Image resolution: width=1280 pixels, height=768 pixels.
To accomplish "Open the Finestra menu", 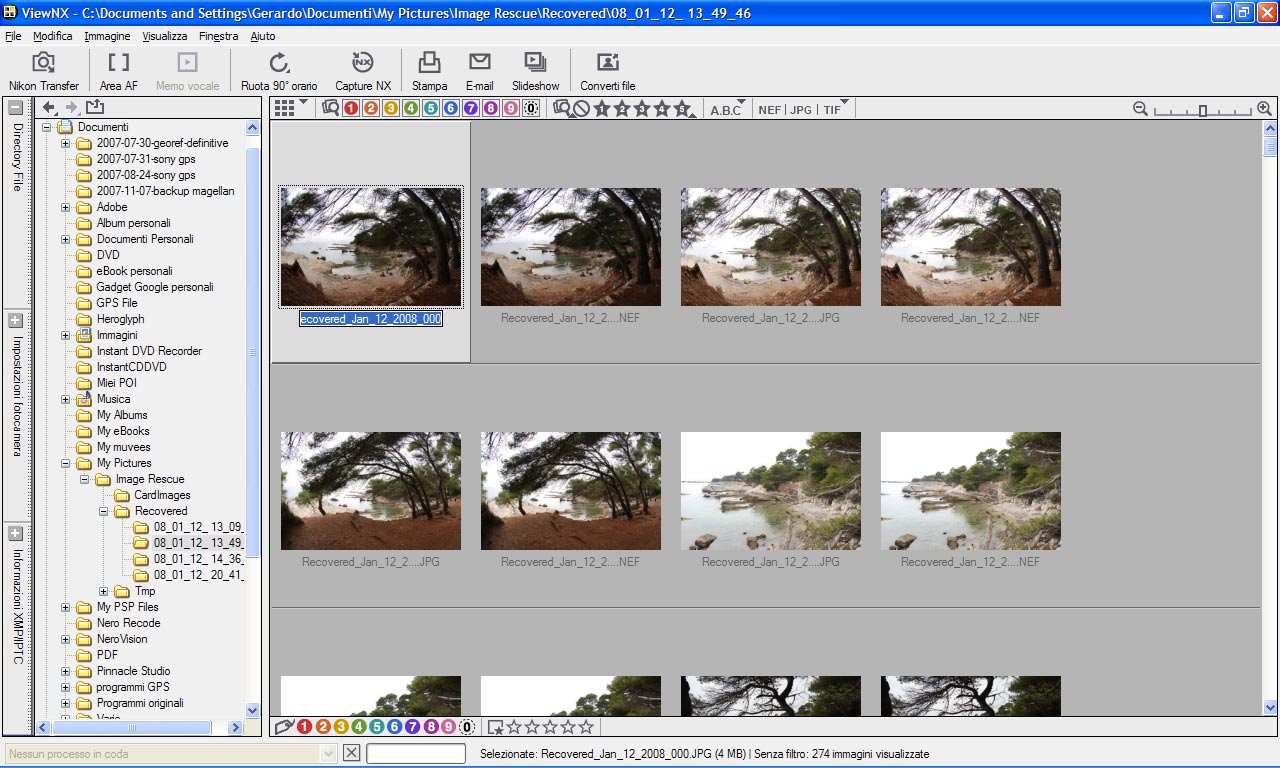I will (219, 36).
